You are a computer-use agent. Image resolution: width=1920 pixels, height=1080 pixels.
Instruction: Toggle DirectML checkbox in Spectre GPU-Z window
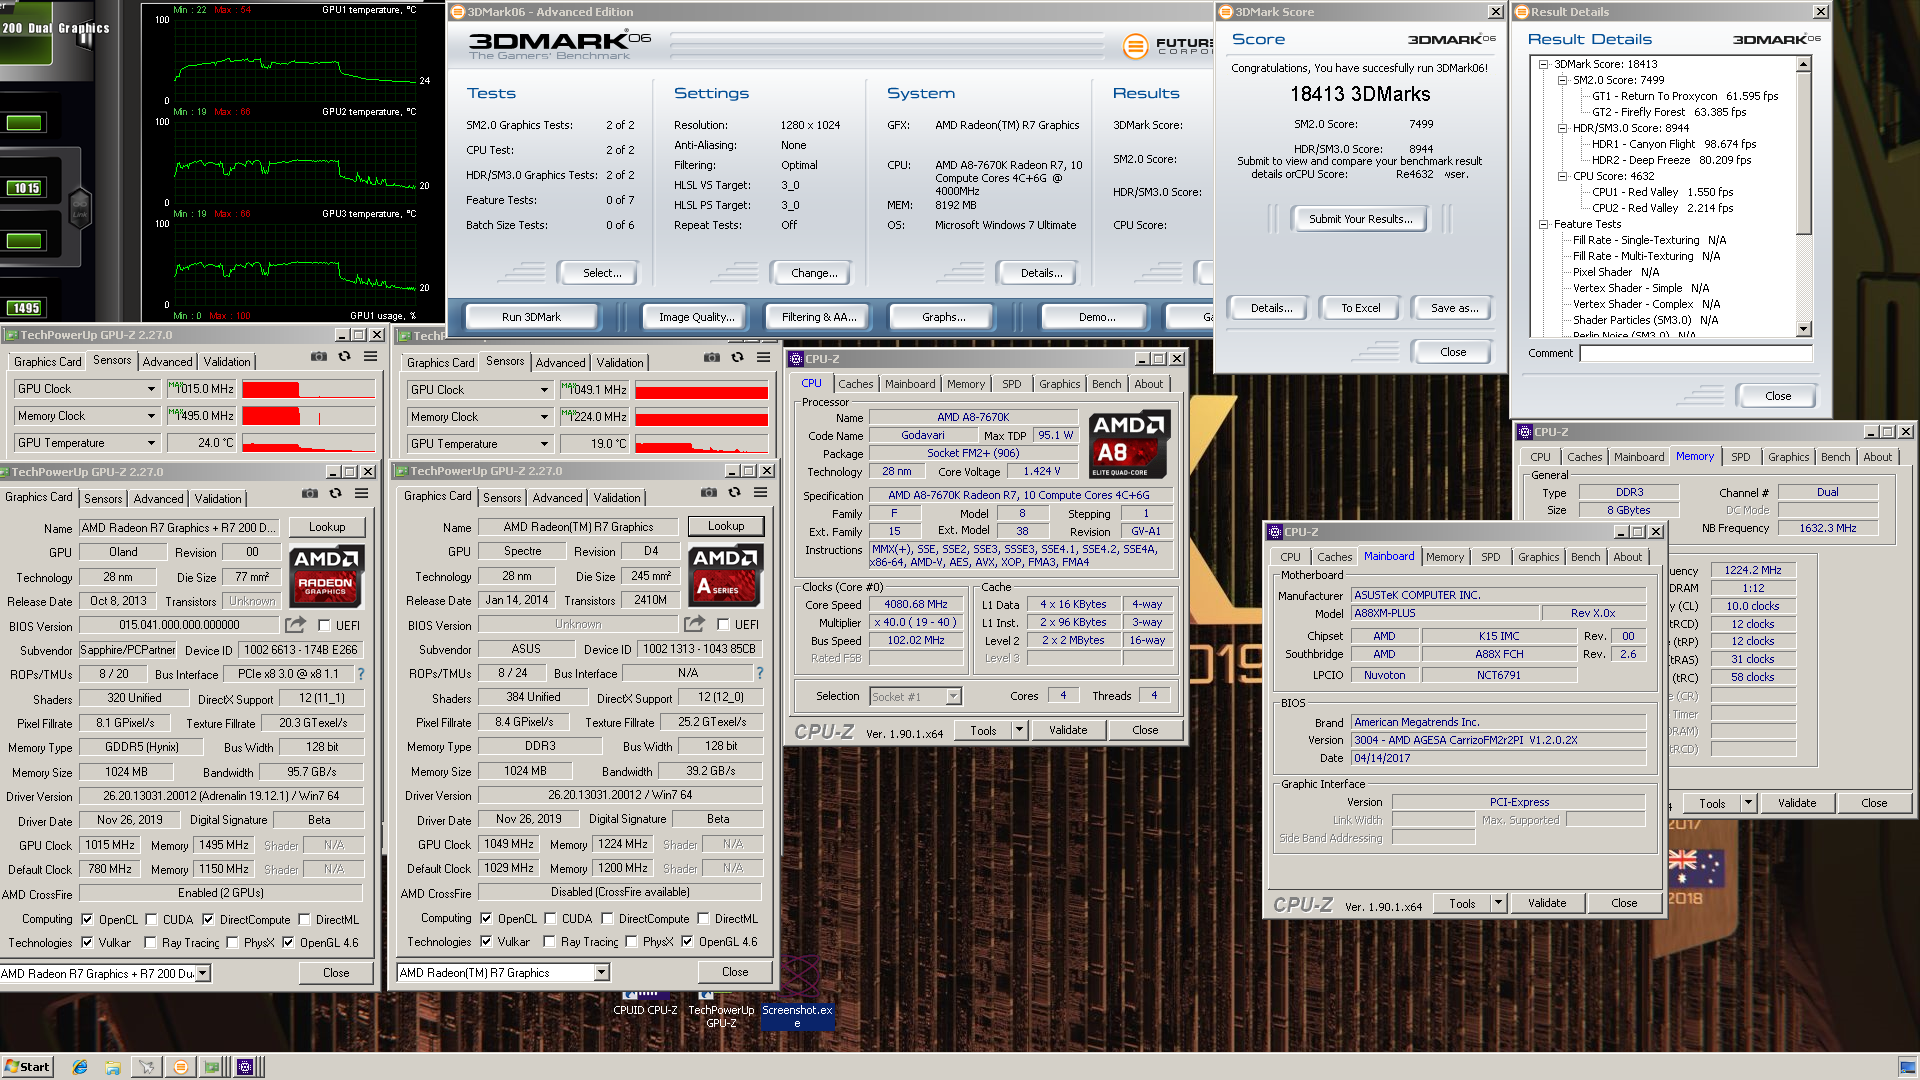[x=703, y=919]
